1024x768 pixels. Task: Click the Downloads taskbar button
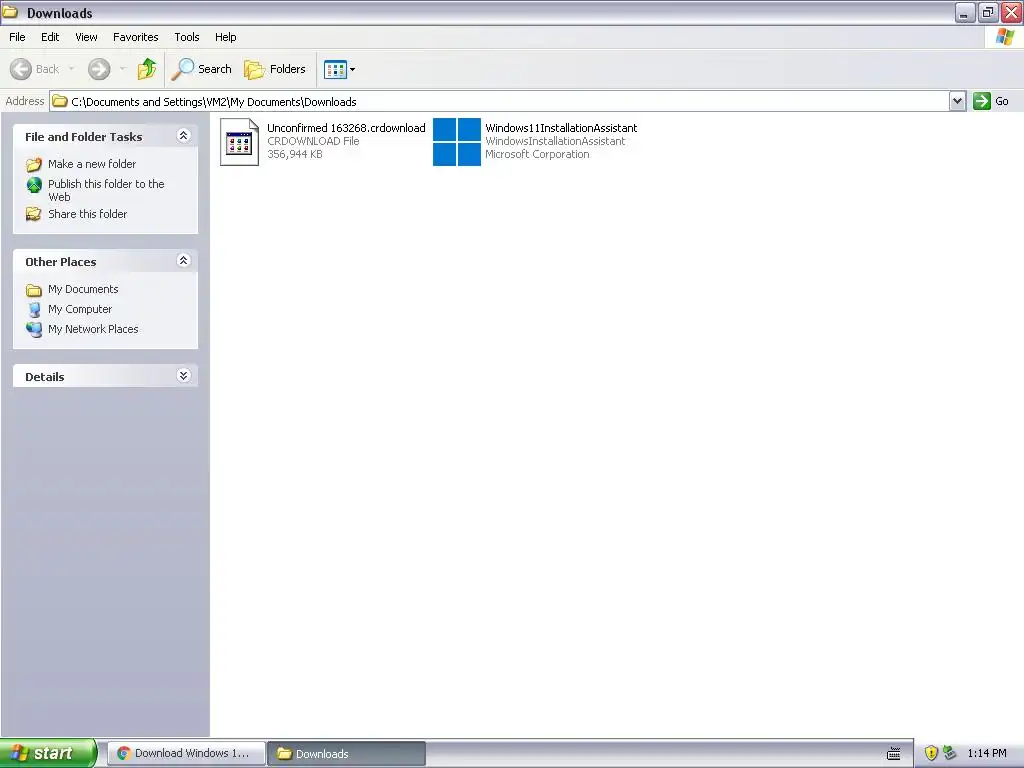[x=347, y=754]
